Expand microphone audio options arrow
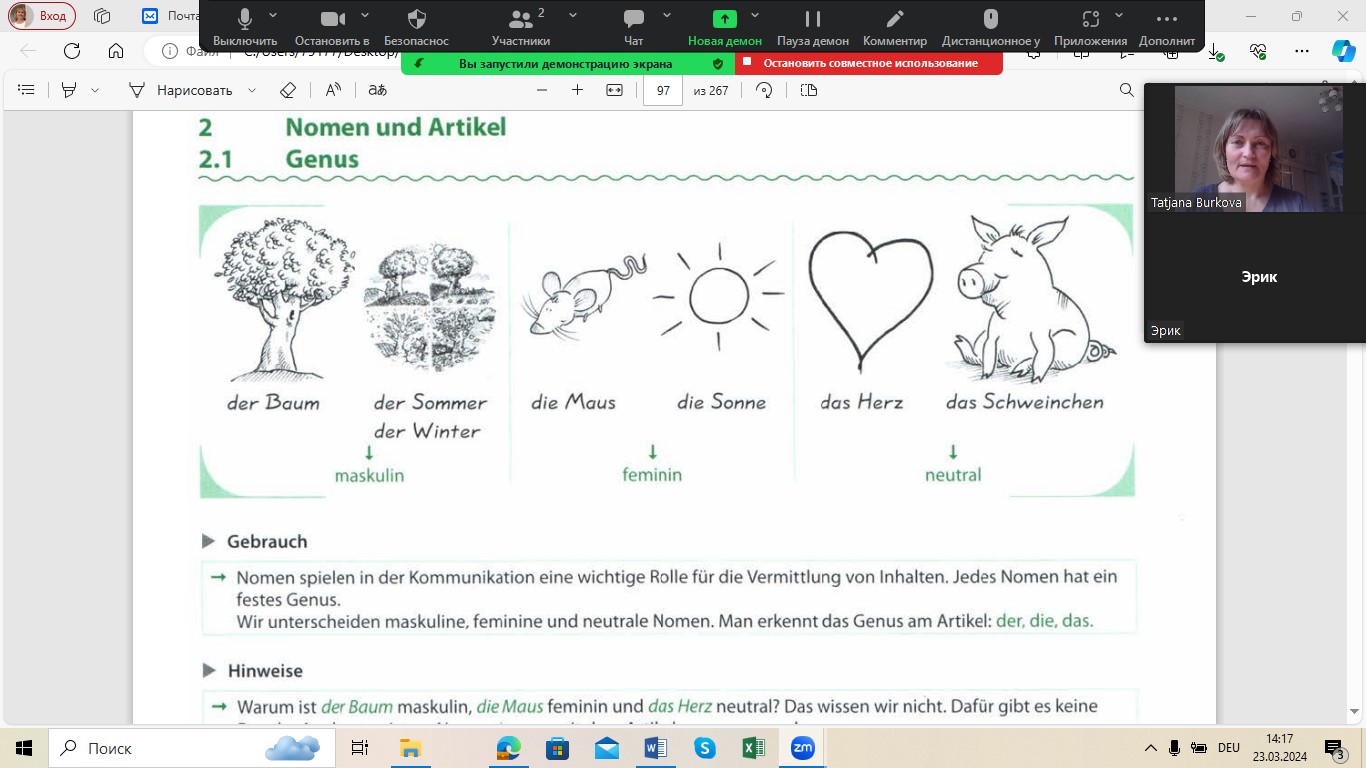Image resolution: width=1366 pixels, height=768 pixels. (x=273, y=16)
